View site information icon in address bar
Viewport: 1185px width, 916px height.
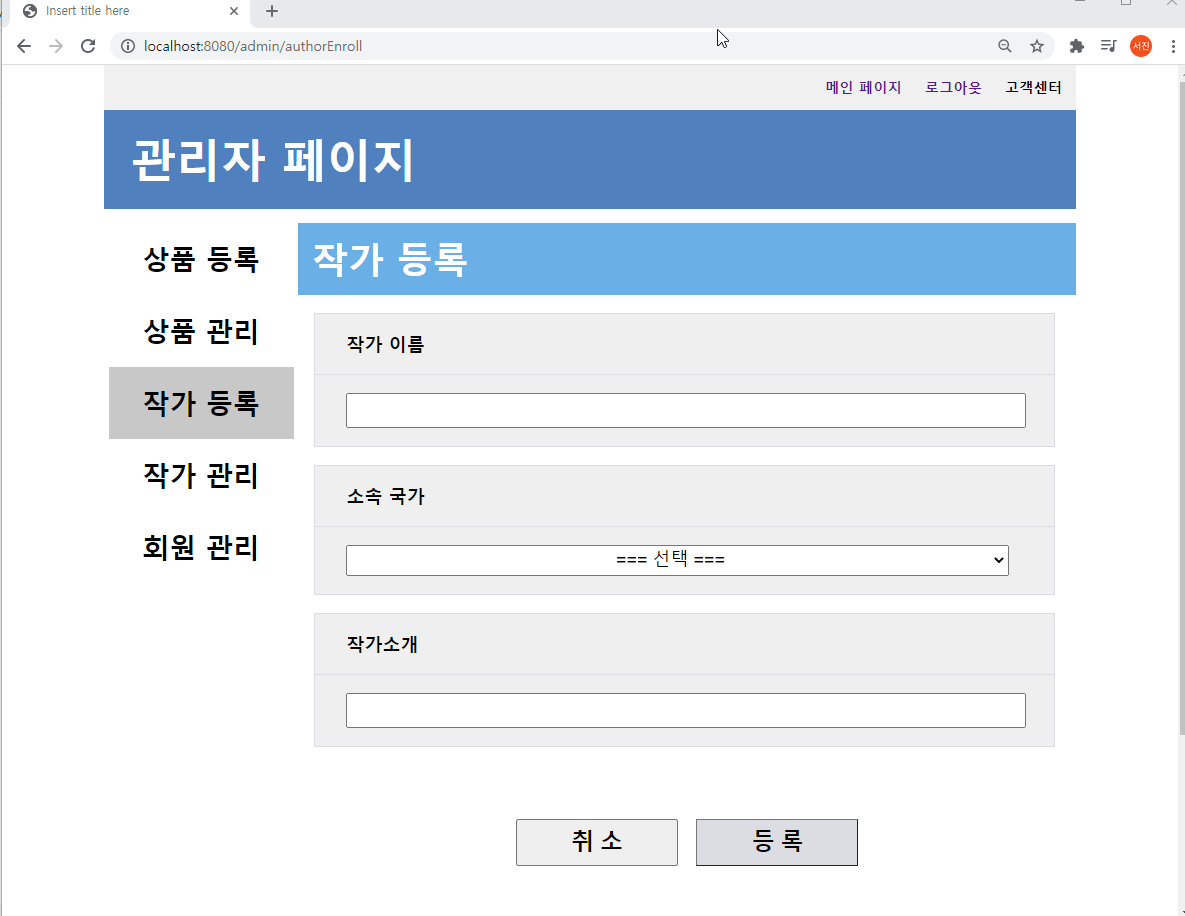pyautogui.click(x=128, y=46)
